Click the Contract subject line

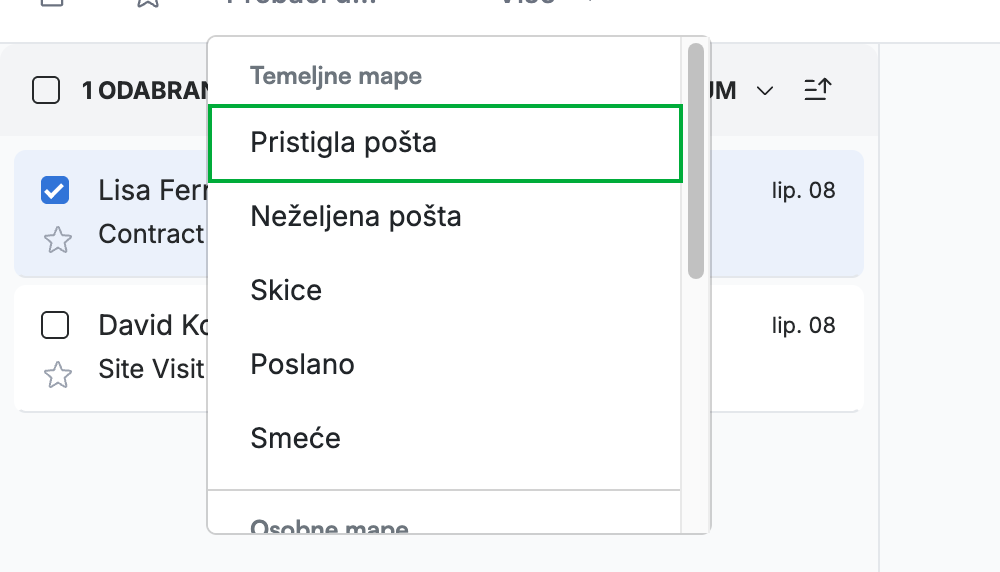coord(151,234)
